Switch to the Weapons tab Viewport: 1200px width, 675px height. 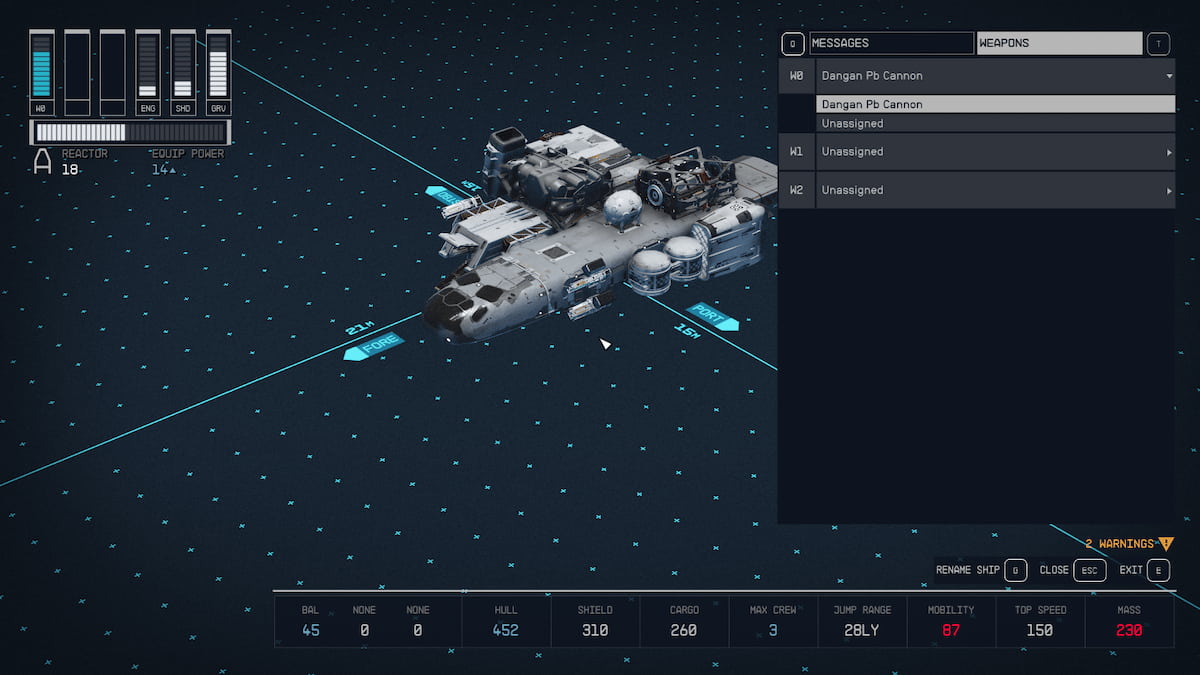[x=1058, y=44]
